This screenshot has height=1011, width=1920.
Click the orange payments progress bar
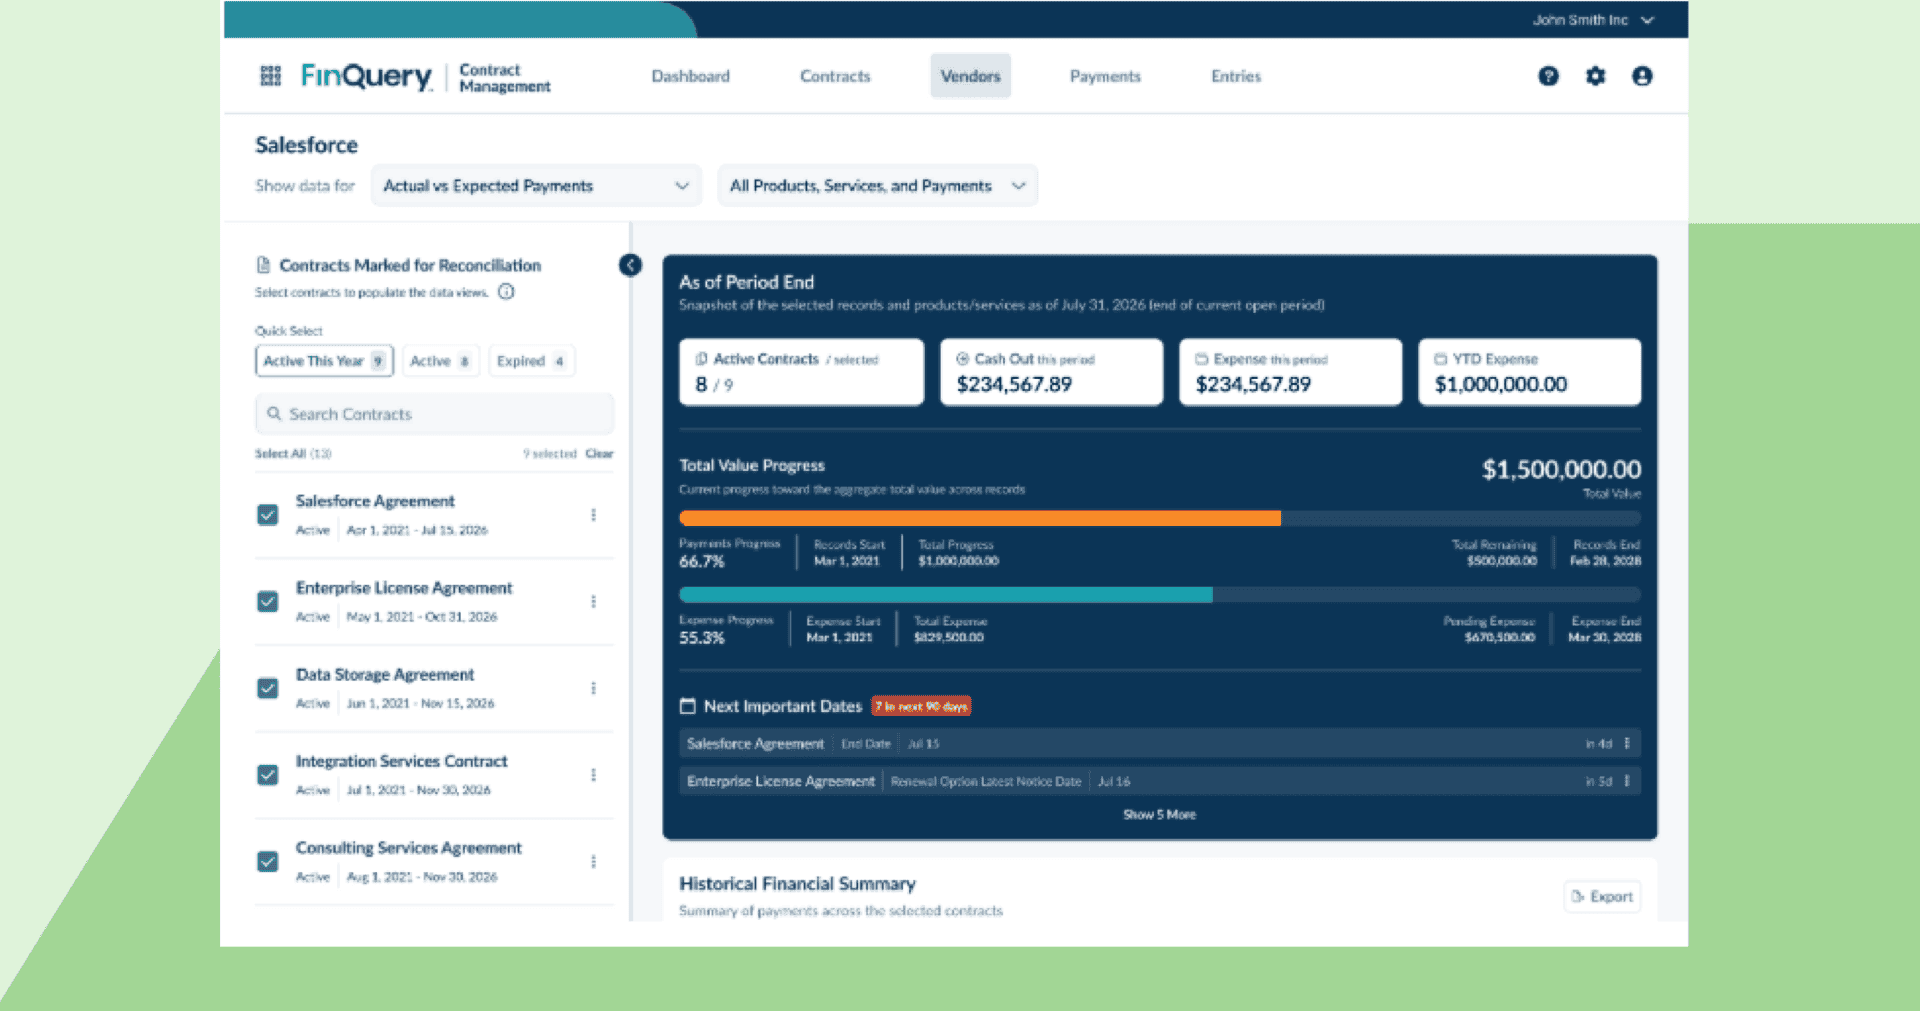click(980, 518)
